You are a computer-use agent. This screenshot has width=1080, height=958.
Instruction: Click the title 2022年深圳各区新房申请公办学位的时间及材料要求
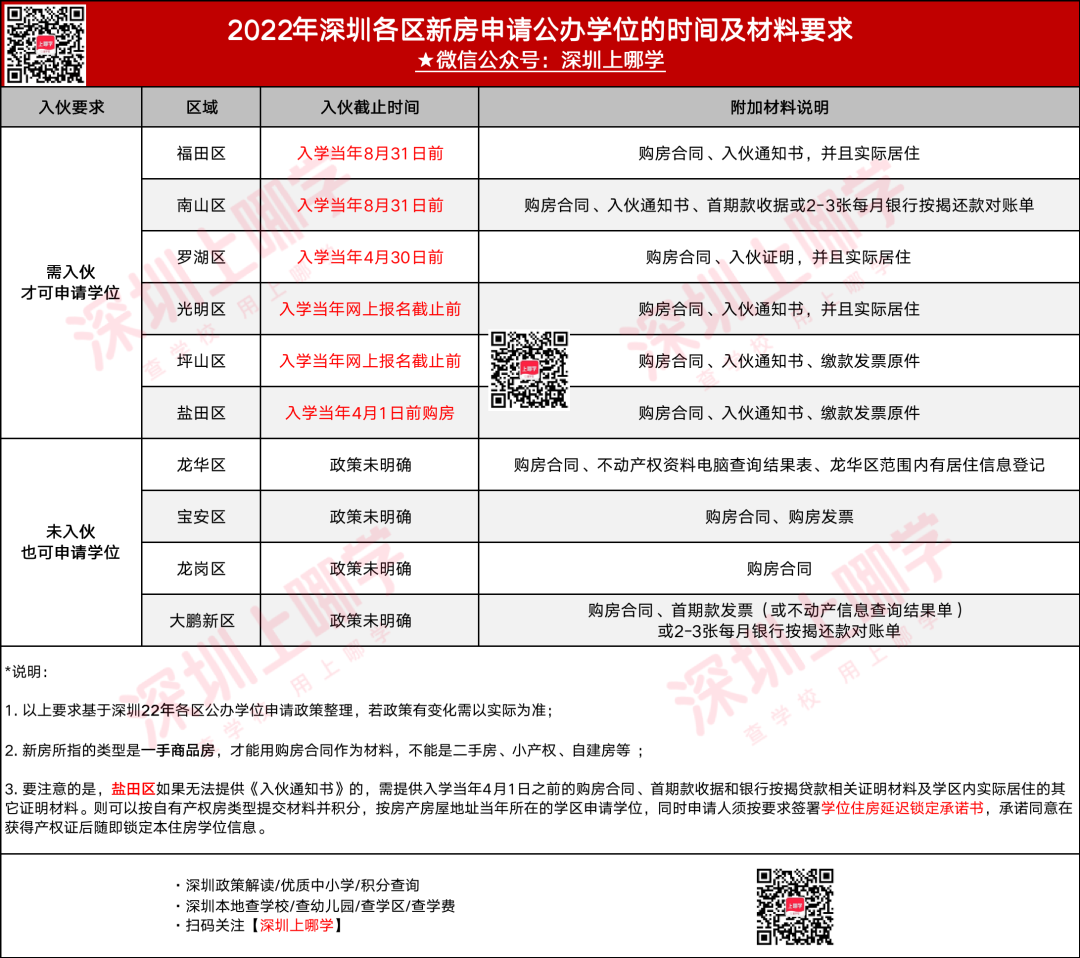540,30
